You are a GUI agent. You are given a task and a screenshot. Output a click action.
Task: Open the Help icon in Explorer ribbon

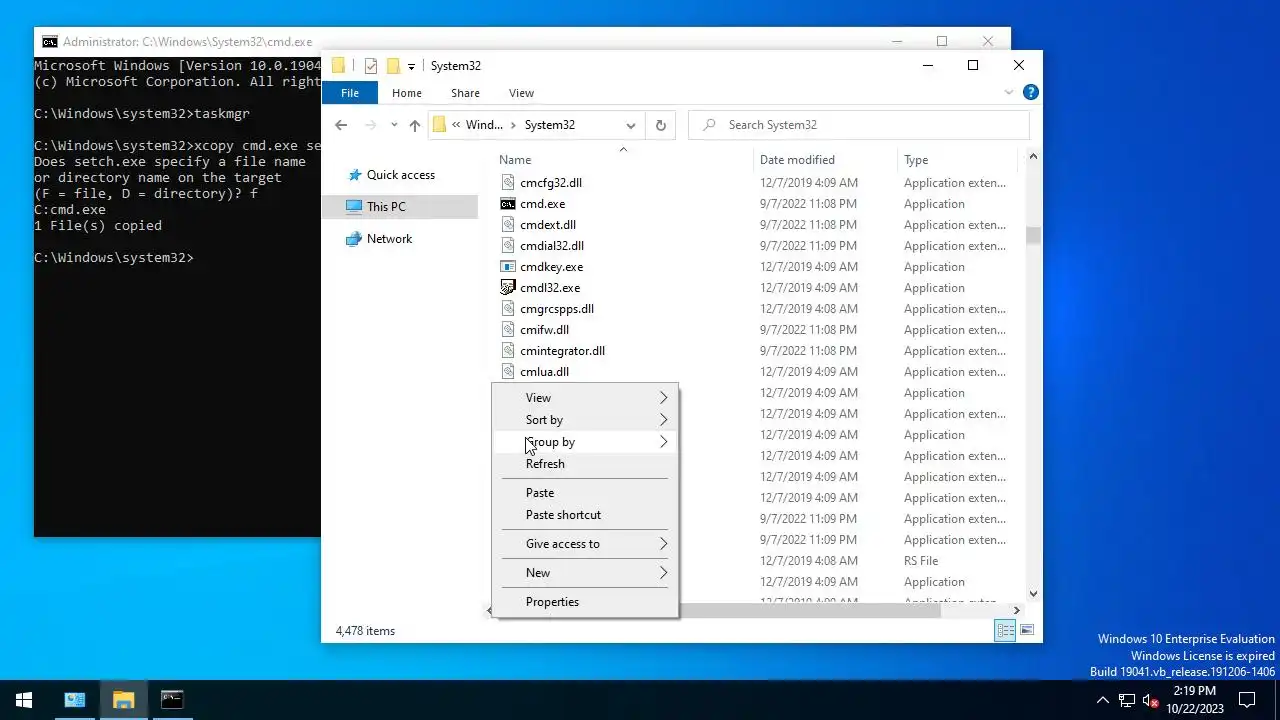(x=1031, y=92)
